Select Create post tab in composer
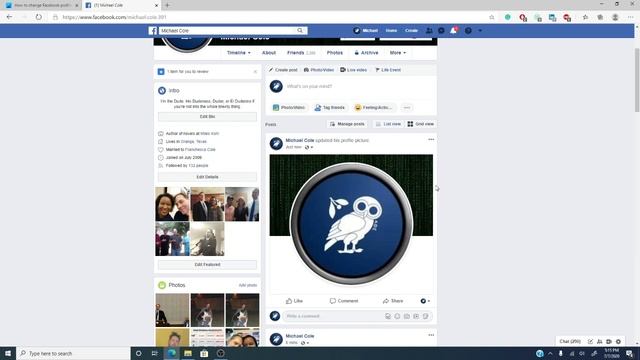Screen dimensions: 640x360 coord(283,70)
